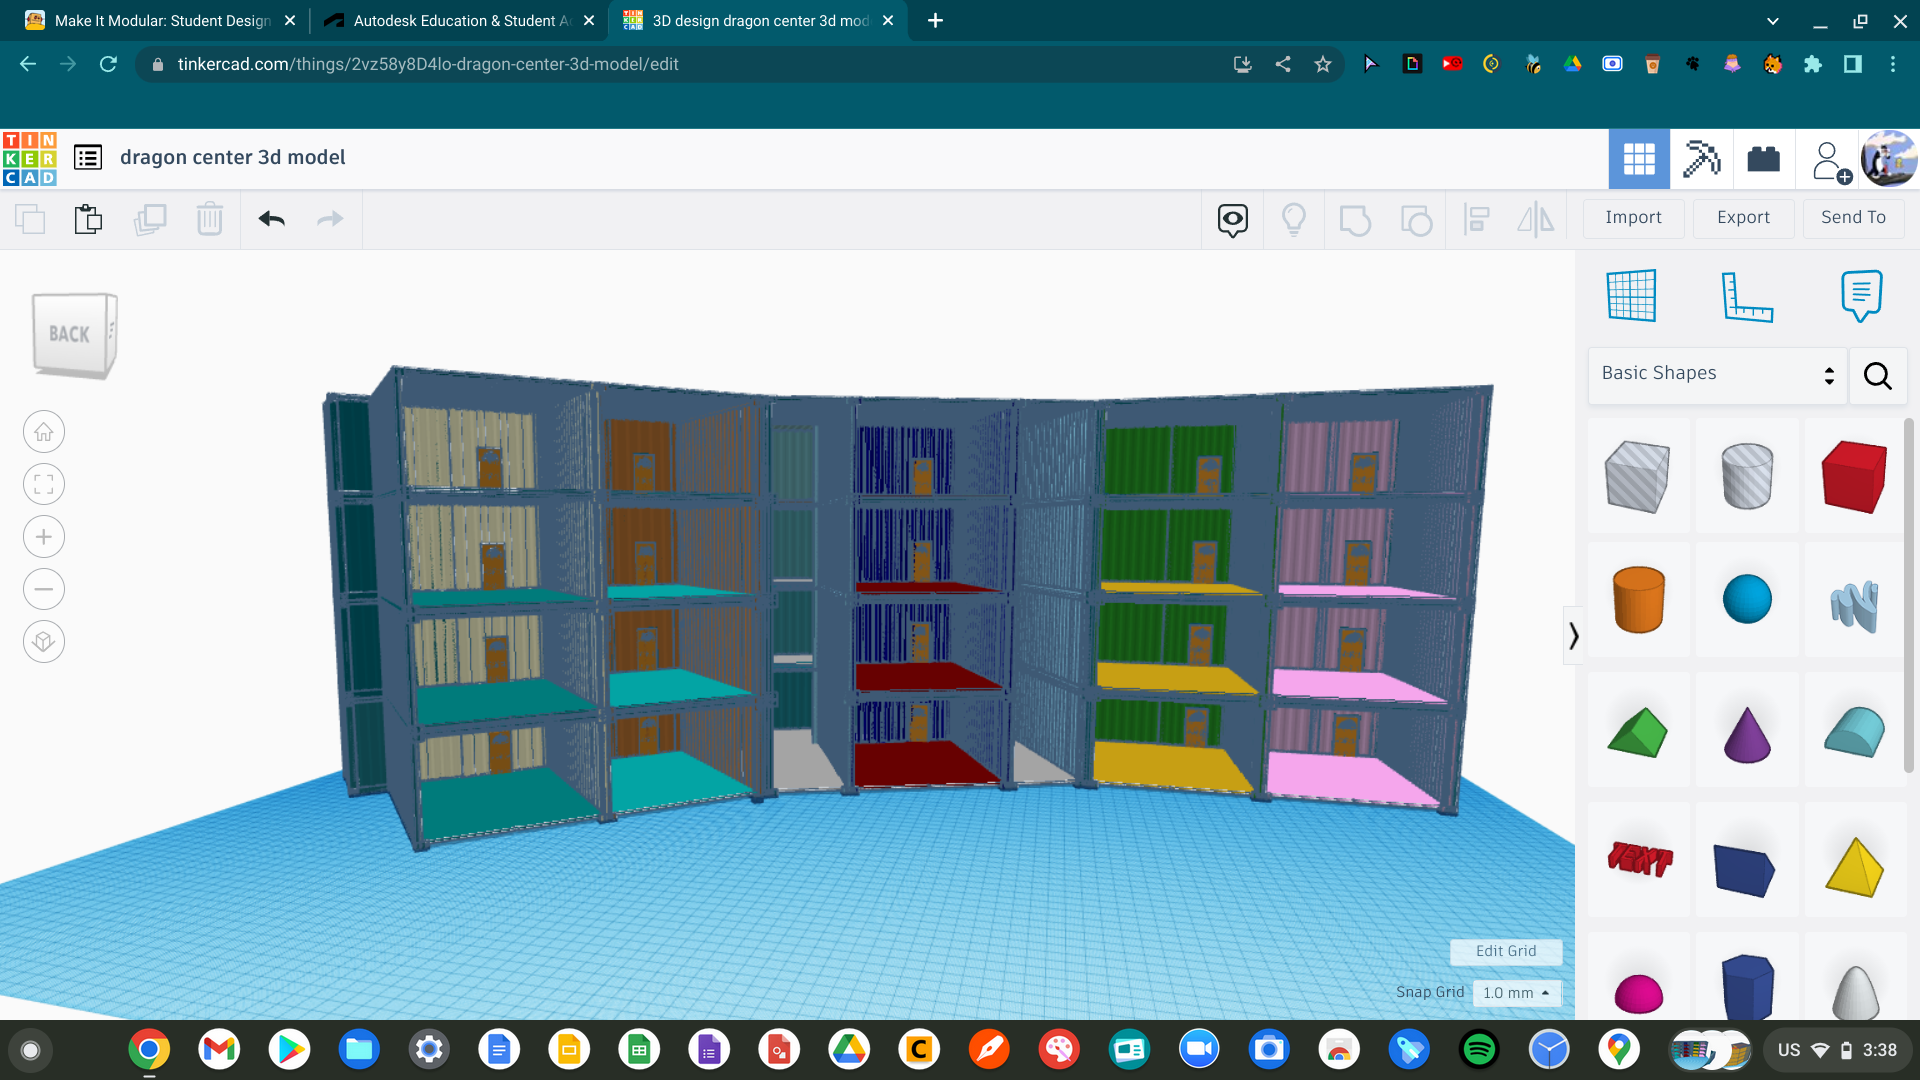The width and height of the screenshot is (1920, 1080).
Task: Zoom in with the plus button
Action: (44, 537)
